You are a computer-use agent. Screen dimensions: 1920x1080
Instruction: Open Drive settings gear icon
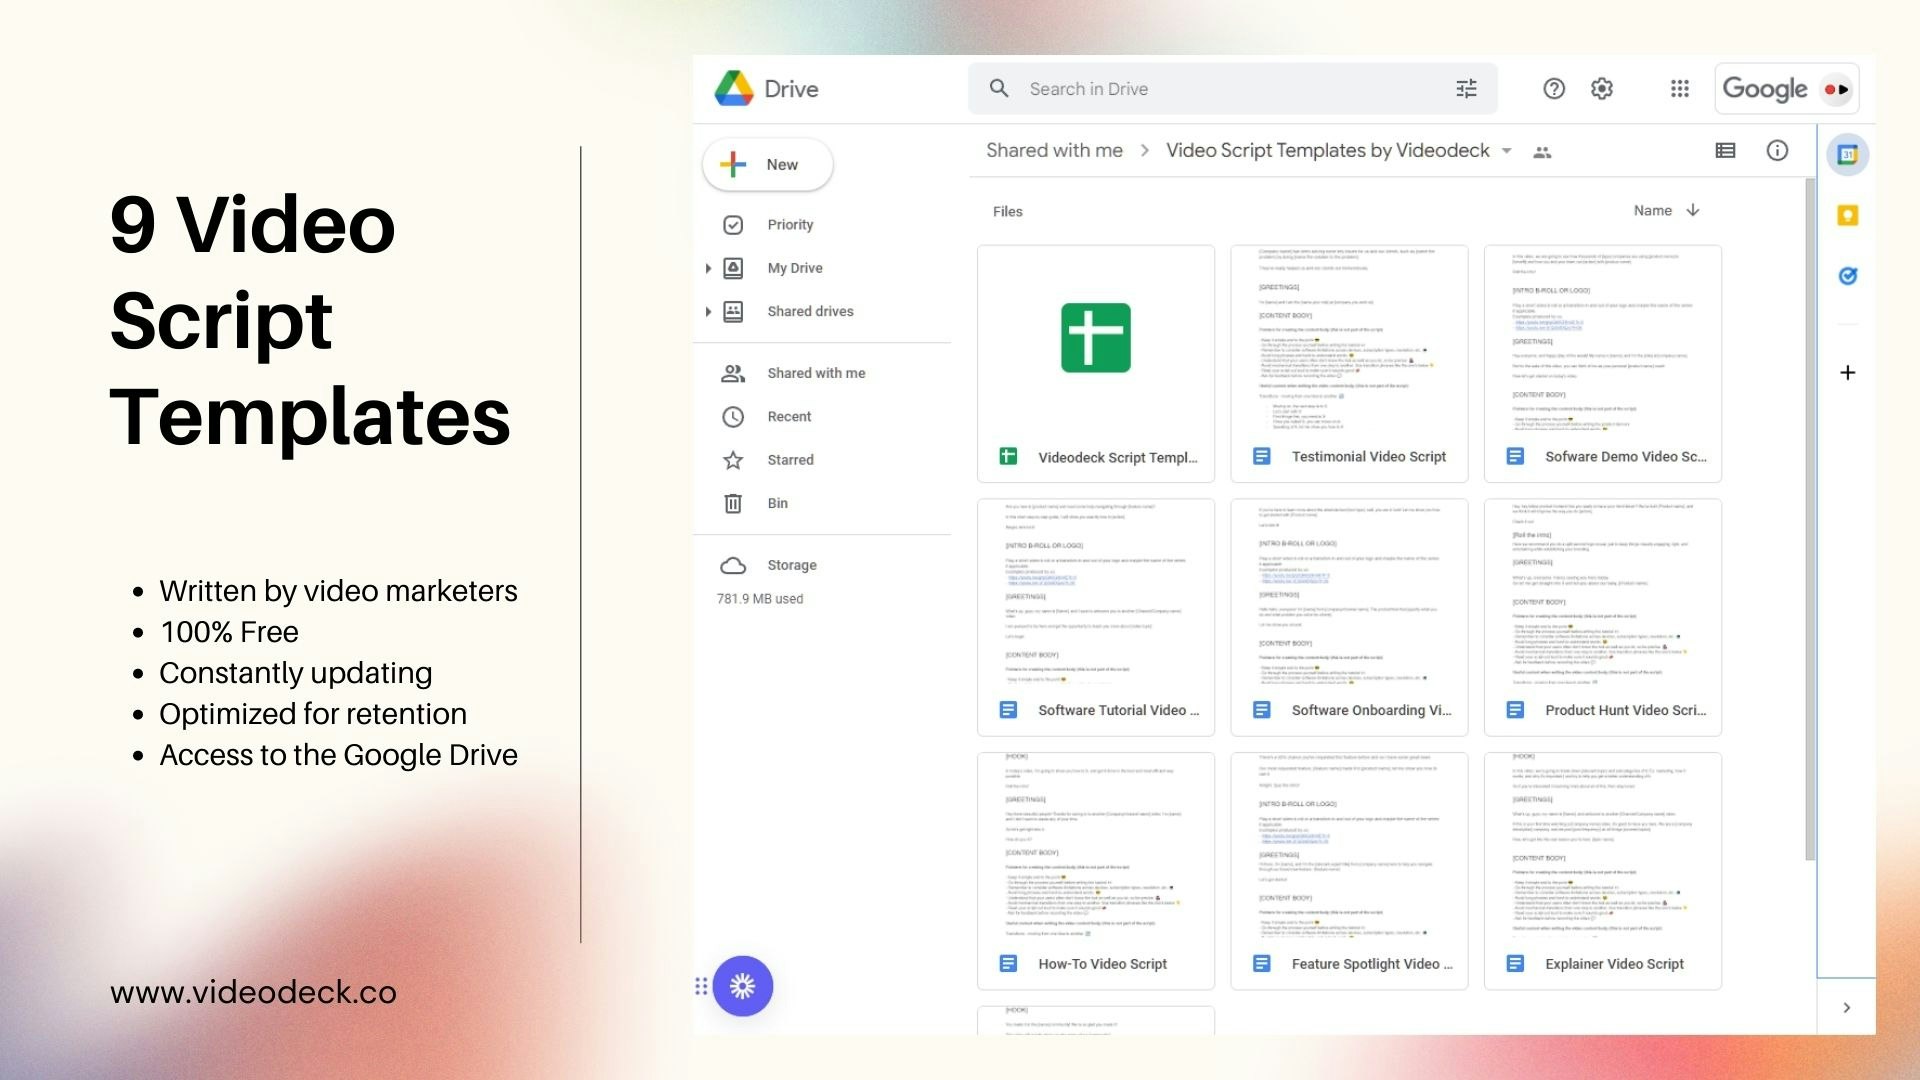coord(1602,89)
